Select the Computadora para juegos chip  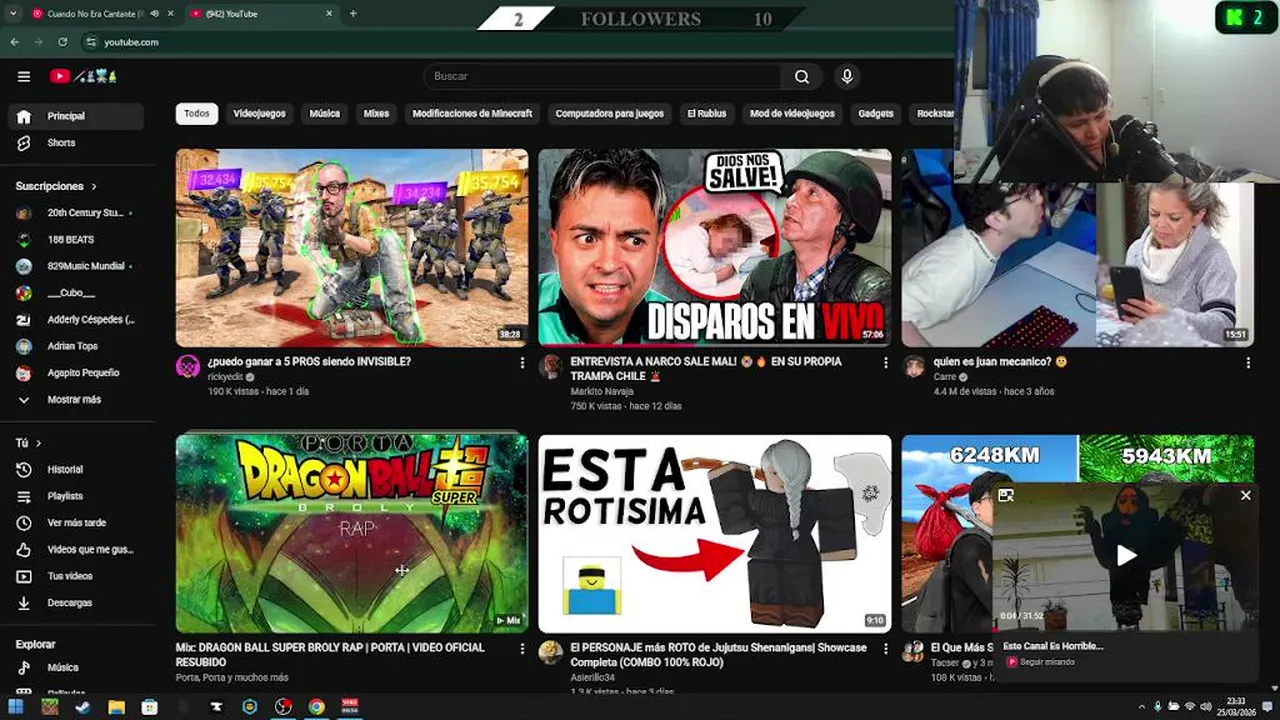point(609,113)
